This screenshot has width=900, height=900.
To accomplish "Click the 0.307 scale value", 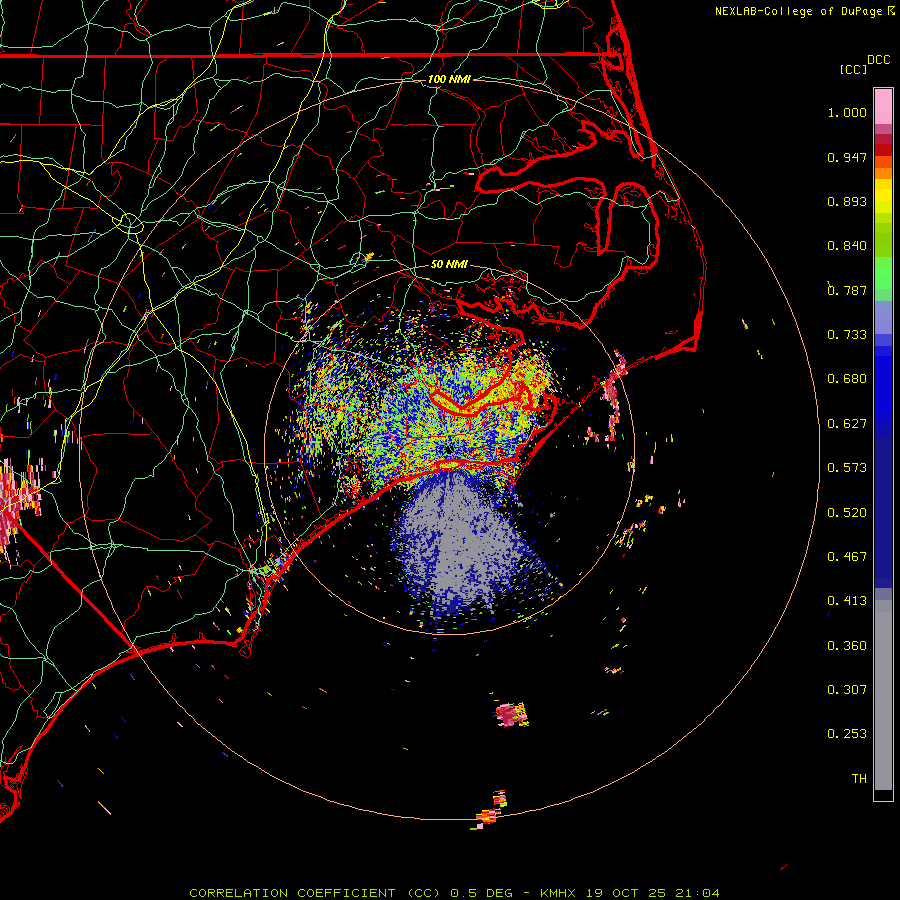I will click(847, 690).
